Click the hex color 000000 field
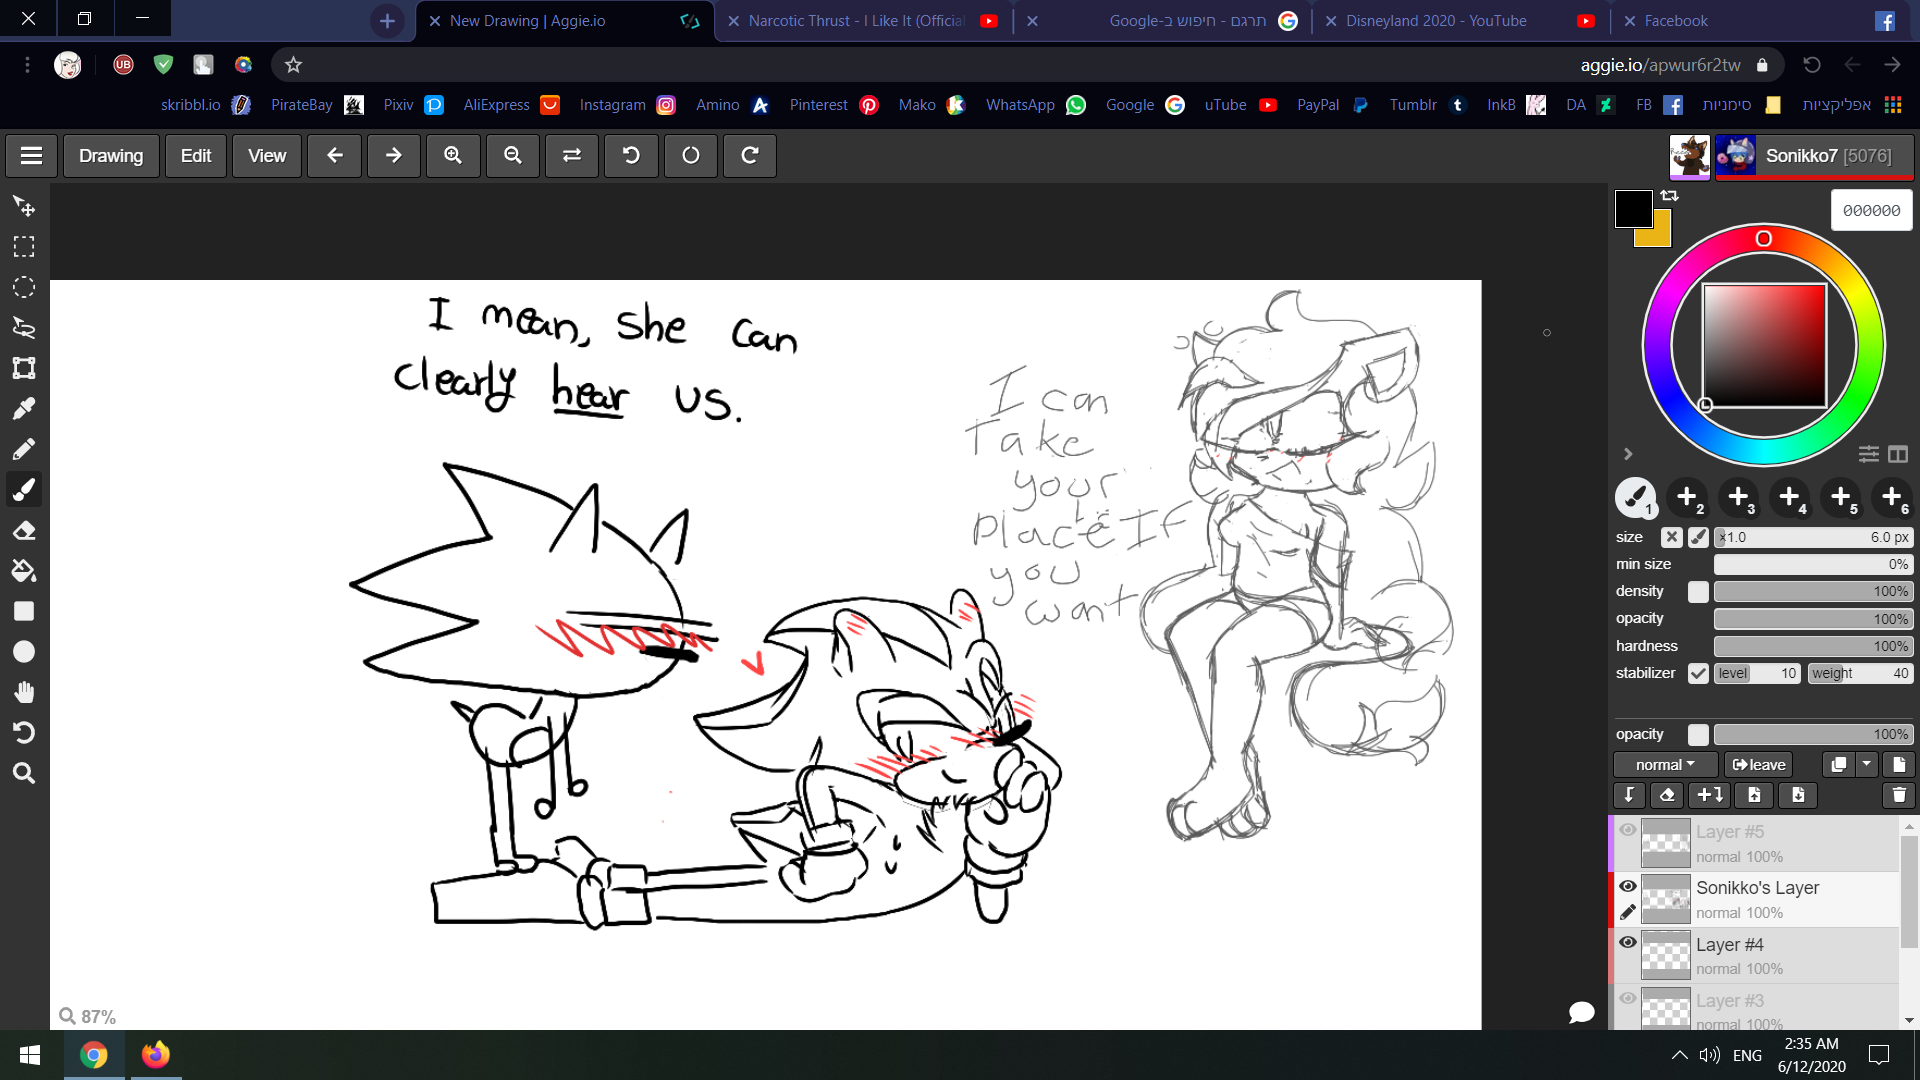Viewport: 1920px width, 1080px height. [1871, 211]
